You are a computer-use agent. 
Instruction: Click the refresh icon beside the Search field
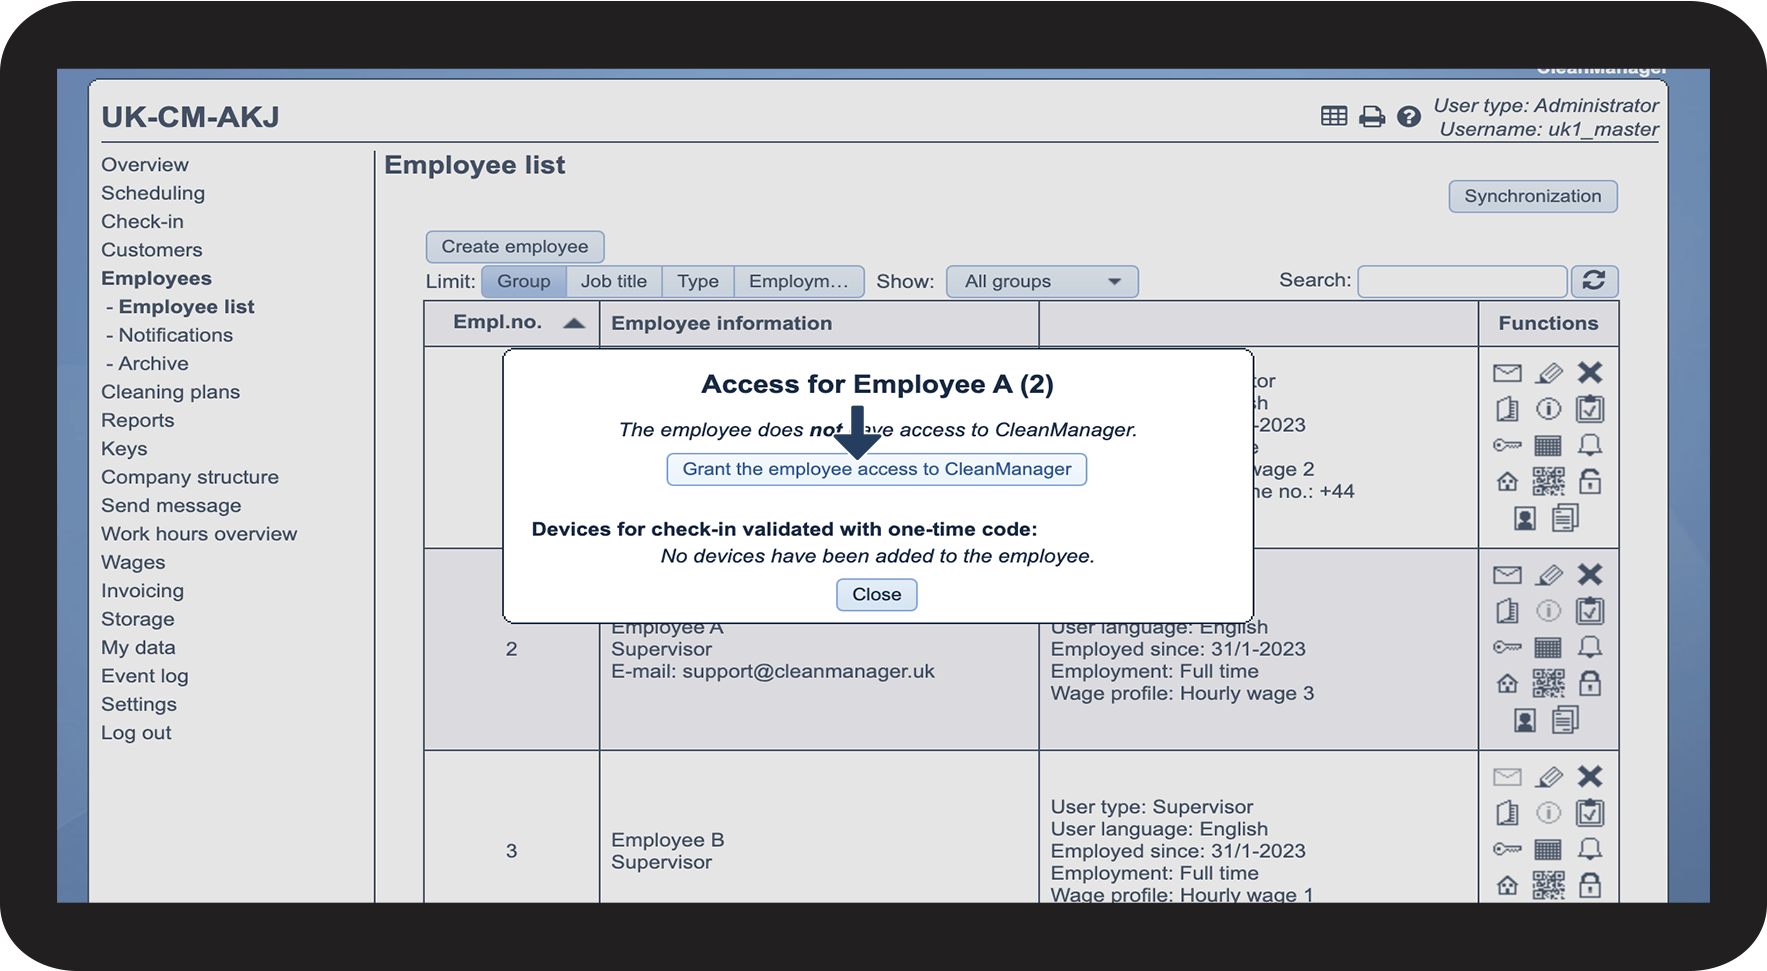[x=1594, y=281]
